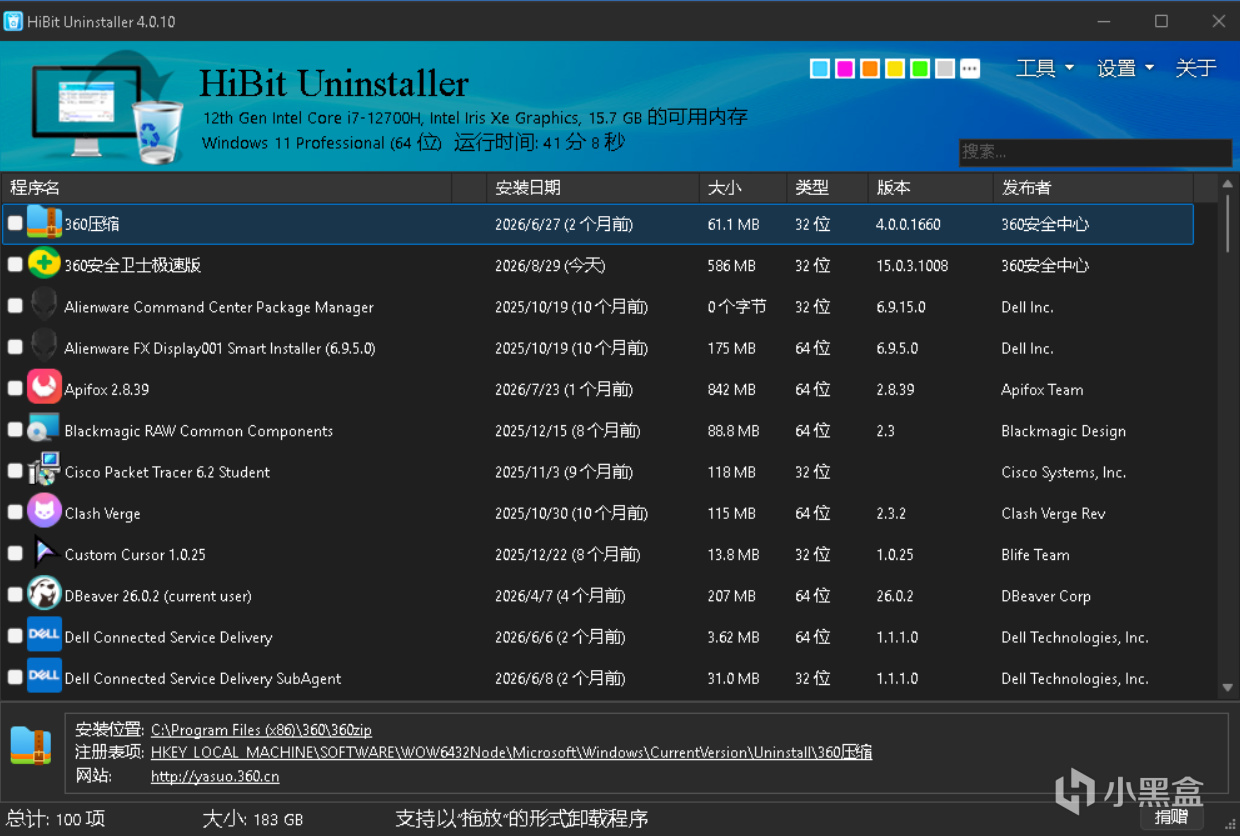Pick the cyan theme color swatch
Screen dimensions: 1240x836
pyautogui.click(x=820, y=68)
